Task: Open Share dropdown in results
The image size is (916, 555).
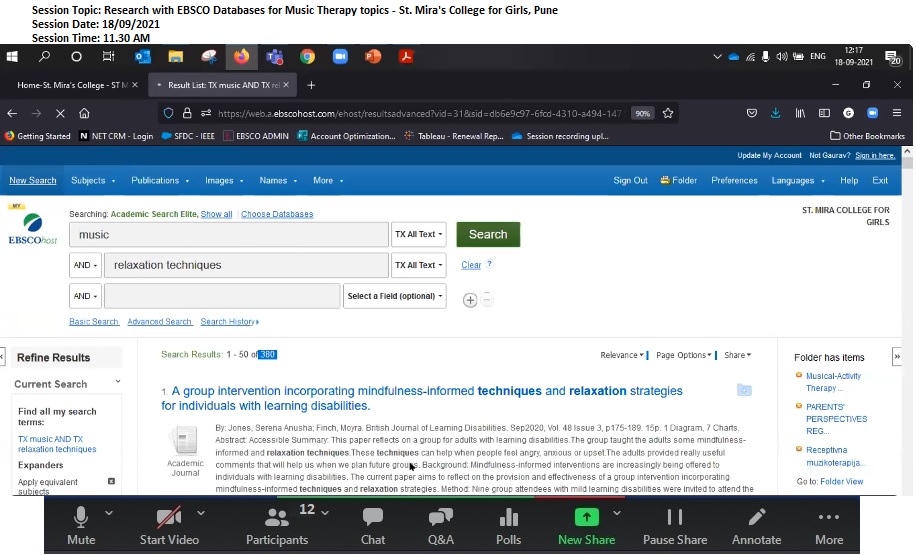Action: coord(737,355)
